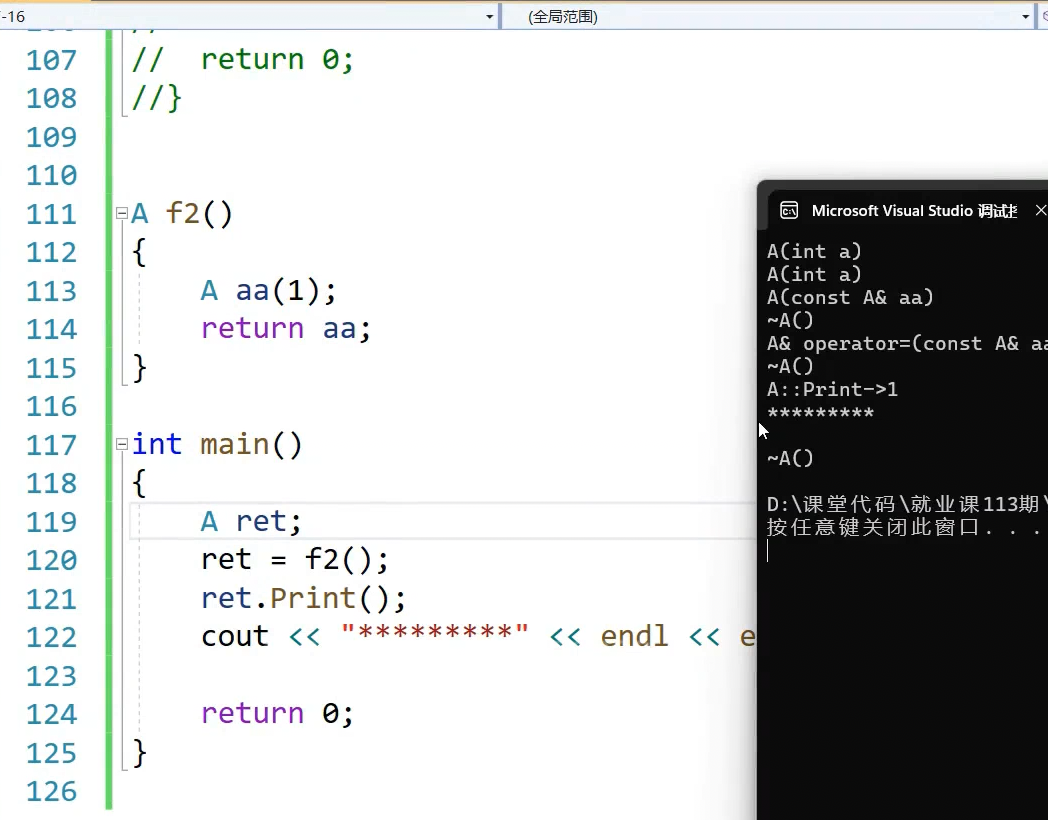This screenshot has height=820, width=1048.
Task: Click line number 107
Action: tap(51, 60)
